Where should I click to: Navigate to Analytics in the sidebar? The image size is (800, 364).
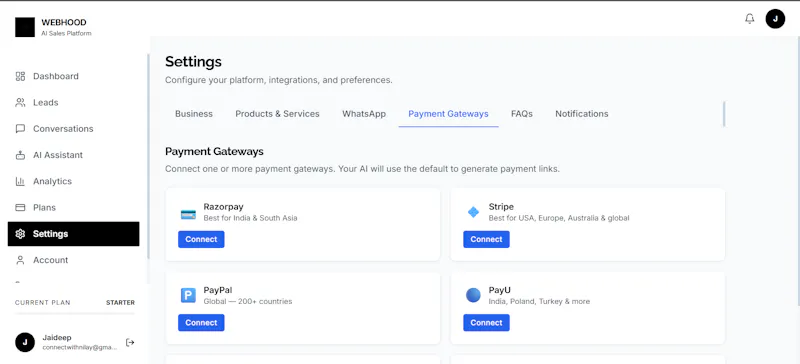(x=73, y=181)
